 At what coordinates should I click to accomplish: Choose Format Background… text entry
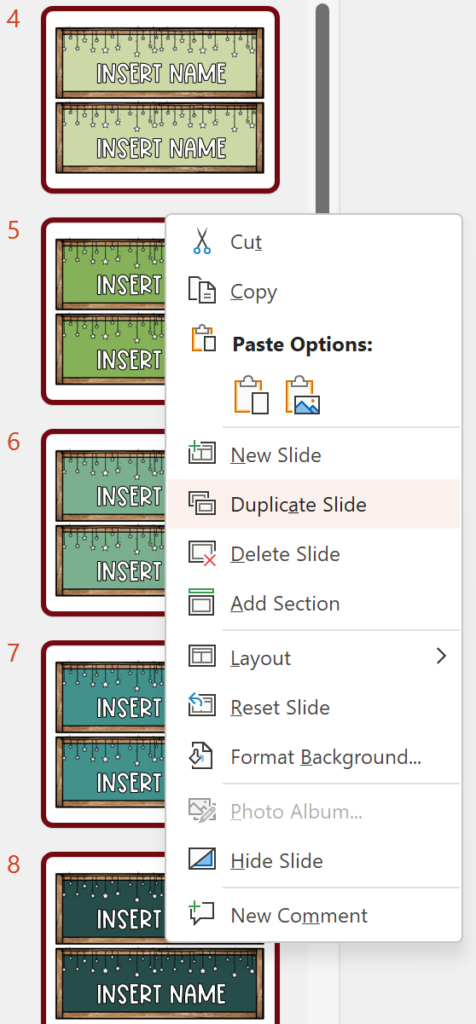coord(326,758)
